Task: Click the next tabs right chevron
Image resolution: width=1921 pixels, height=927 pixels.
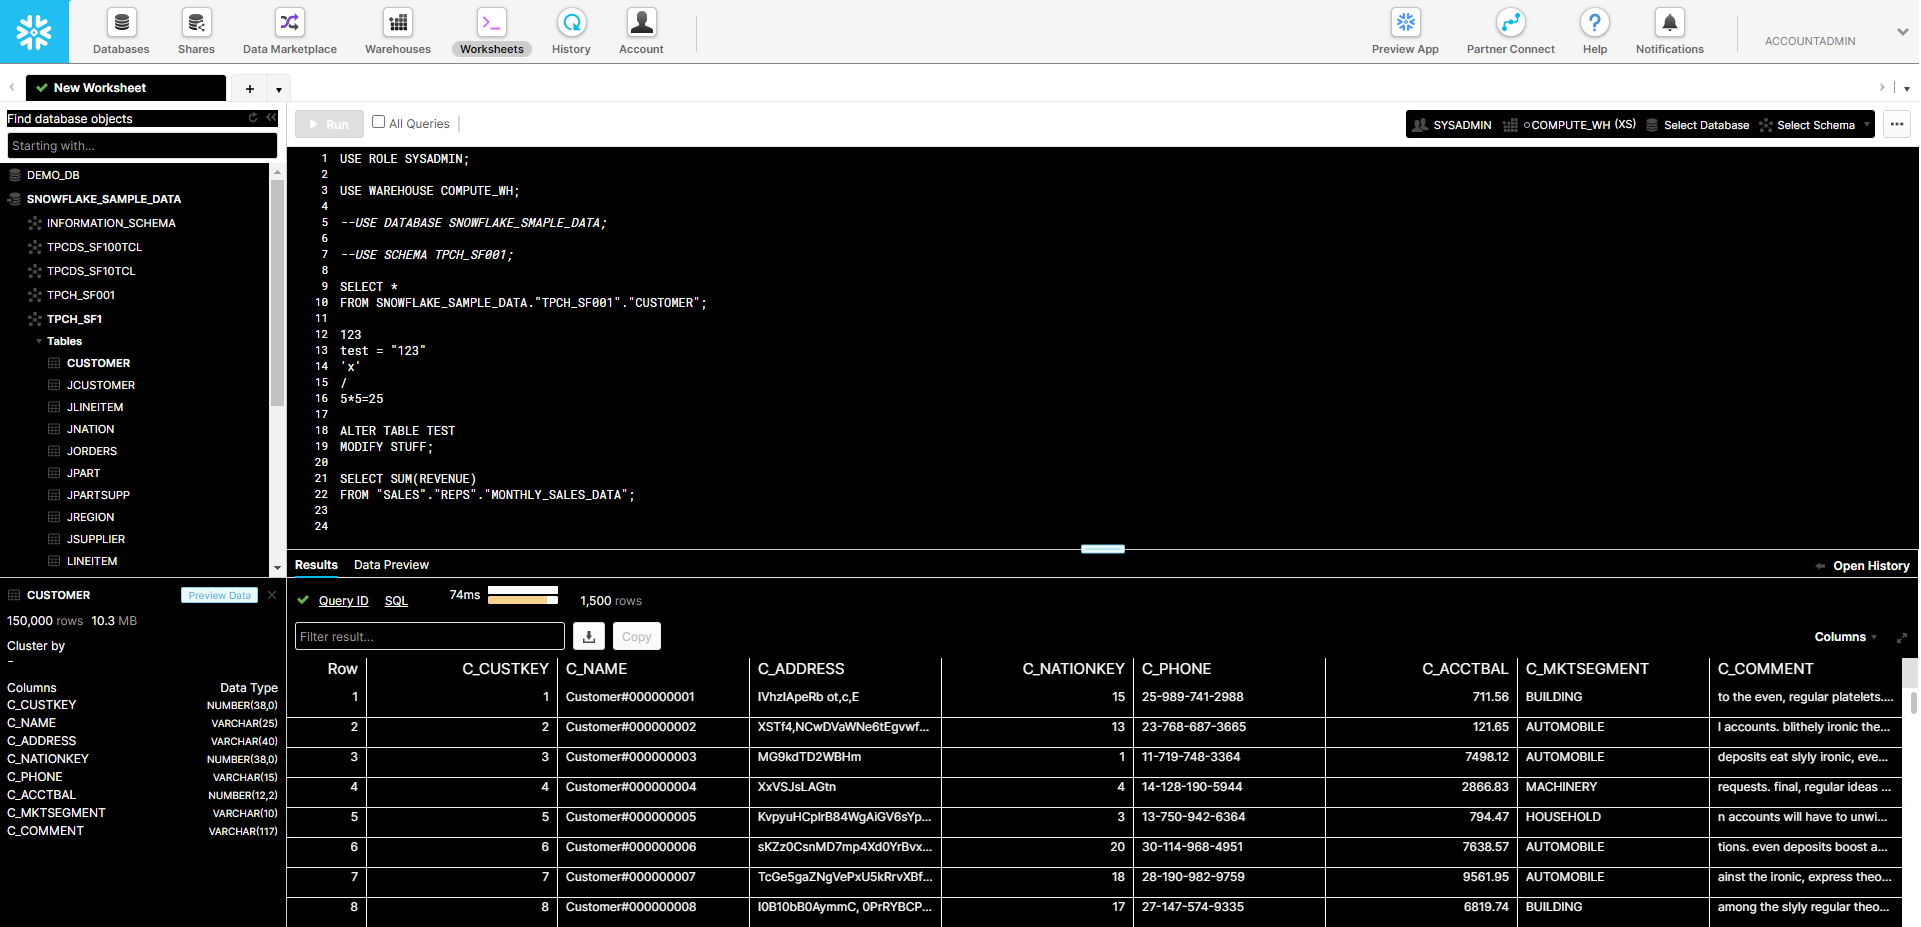Action: tap(1882, 88)
